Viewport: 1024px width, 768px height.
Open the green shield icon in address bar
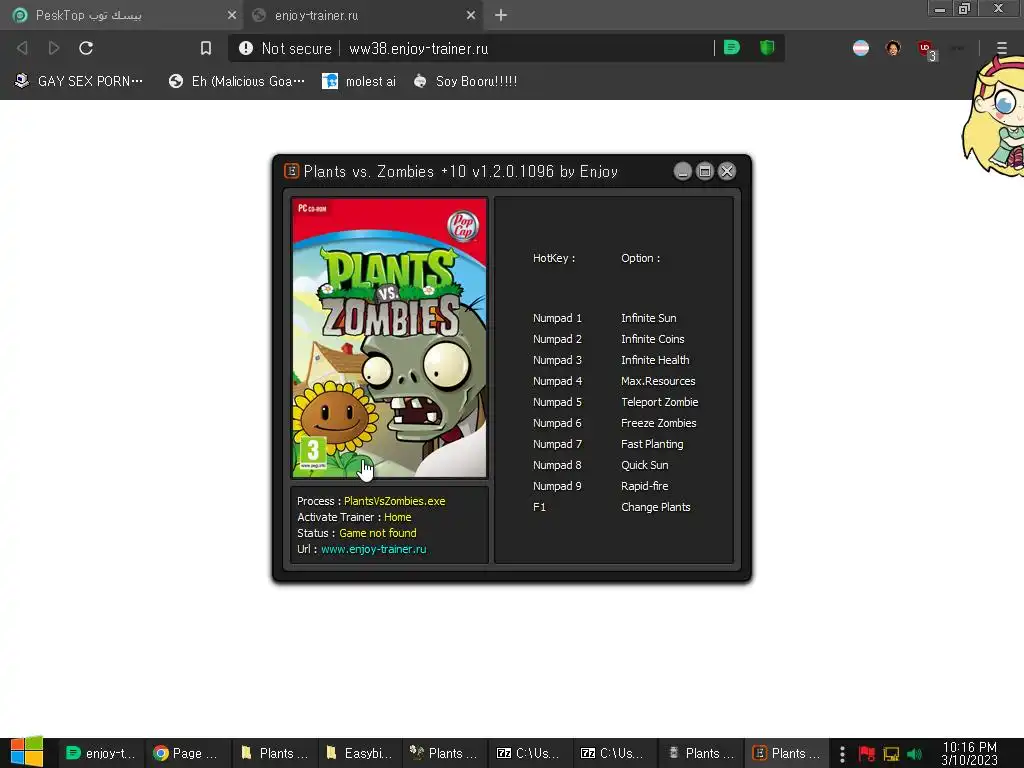click(767, 48)
